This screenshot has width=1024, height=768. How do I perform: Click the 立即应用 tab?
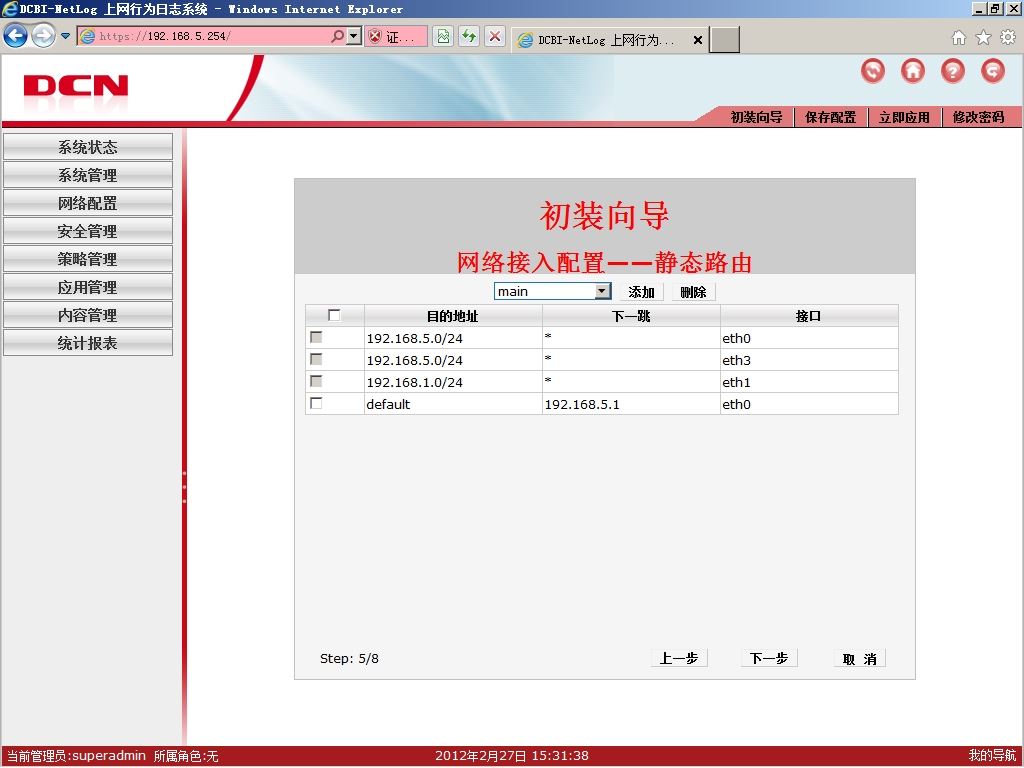(904, 117)
